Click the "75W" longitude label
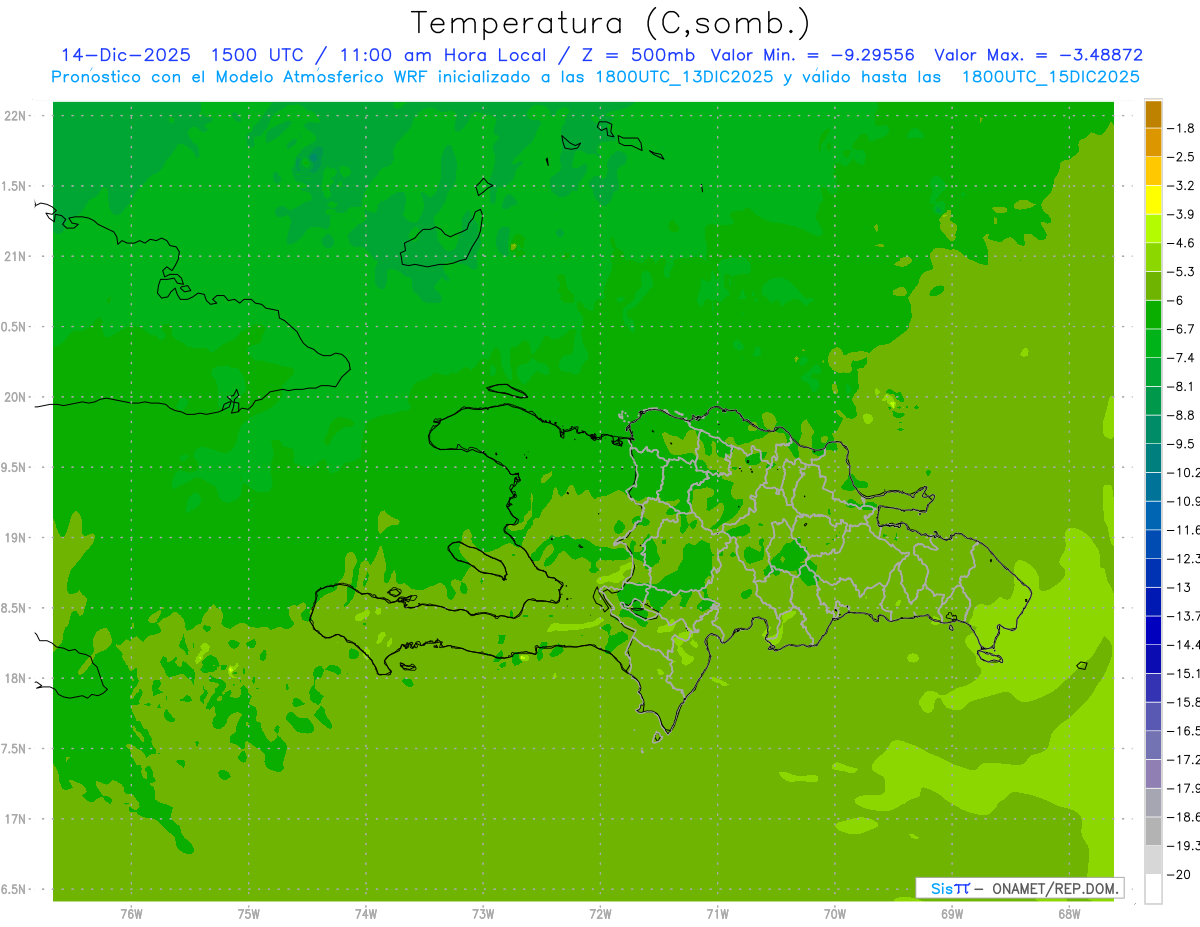1200x927 pixels. 249,914
